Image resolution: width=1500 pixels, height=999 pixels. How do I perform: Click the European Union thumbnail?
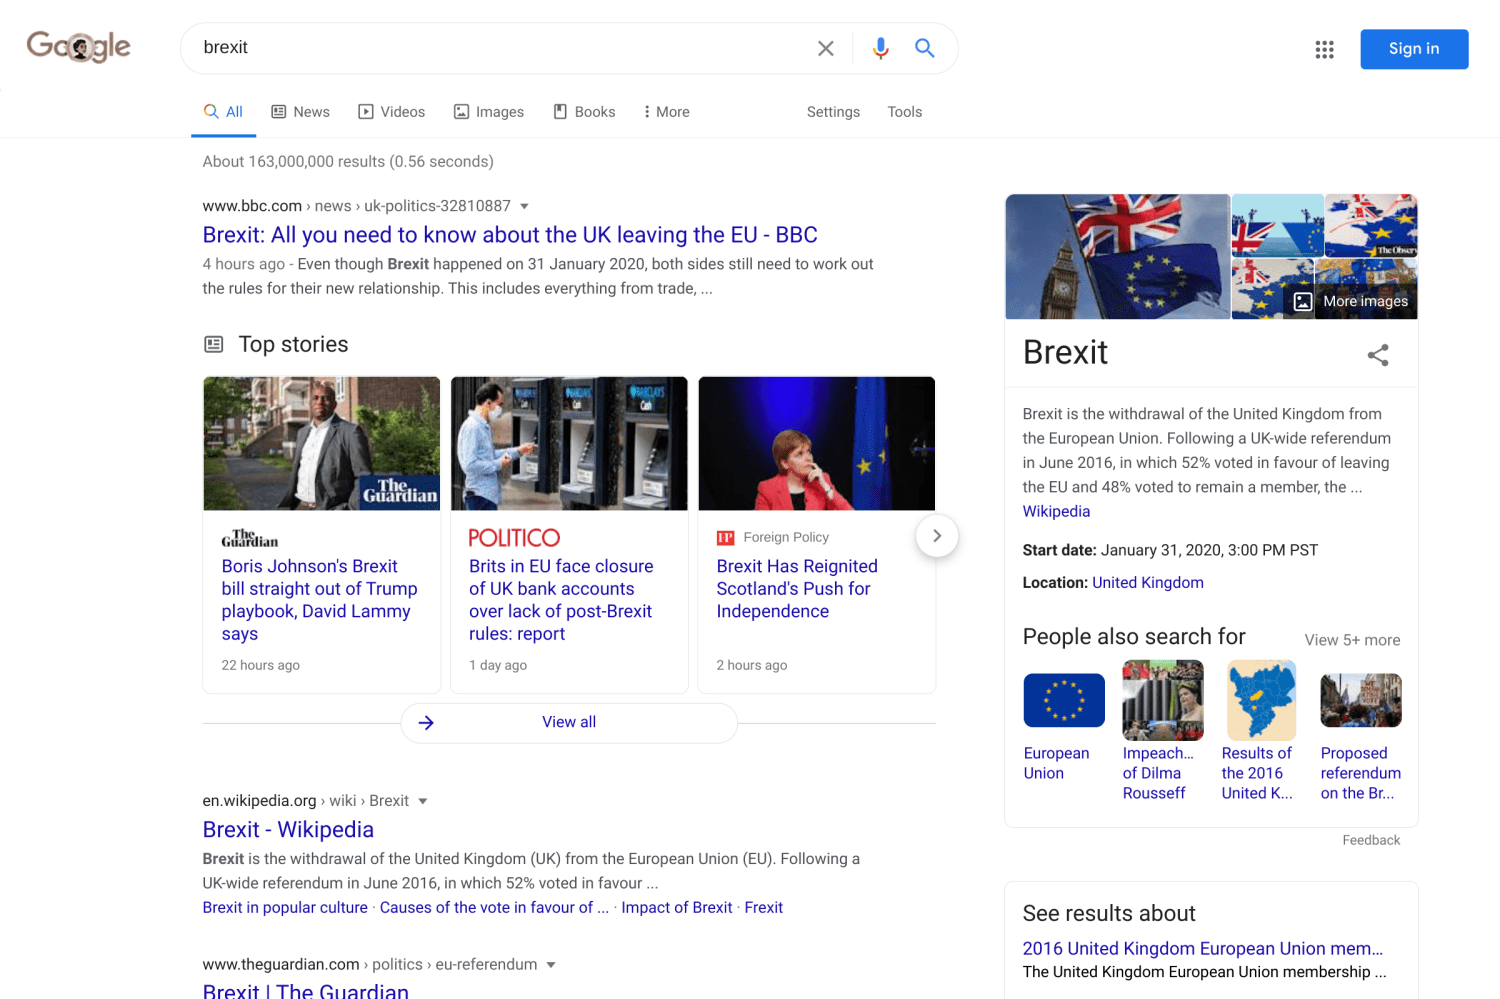pyautogui.click(x=1063, y=700)
